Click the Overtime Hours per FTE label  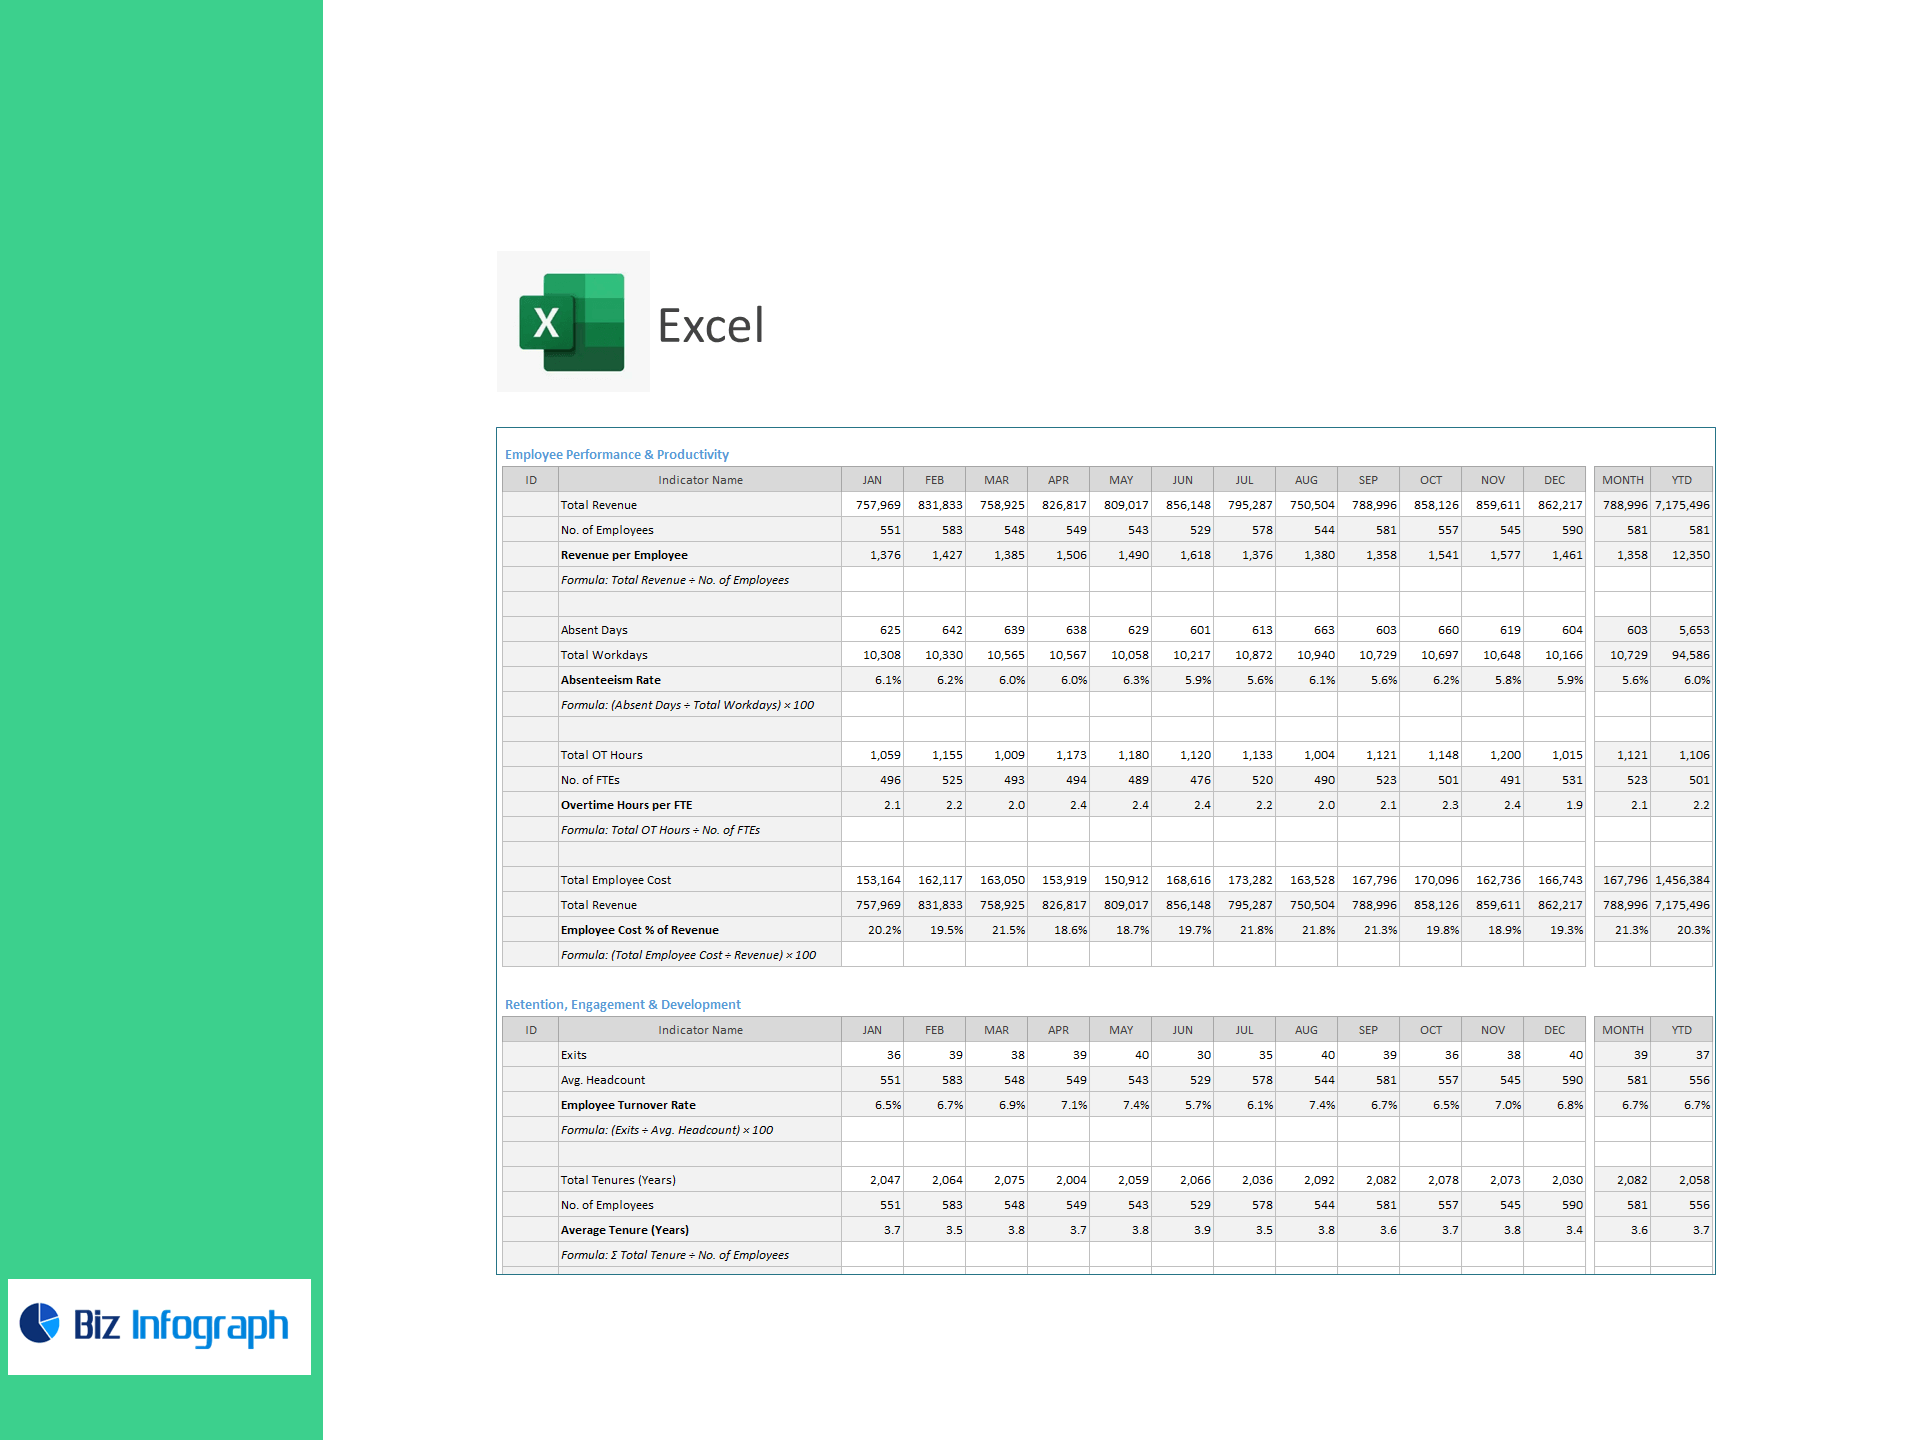pos(626,805)
